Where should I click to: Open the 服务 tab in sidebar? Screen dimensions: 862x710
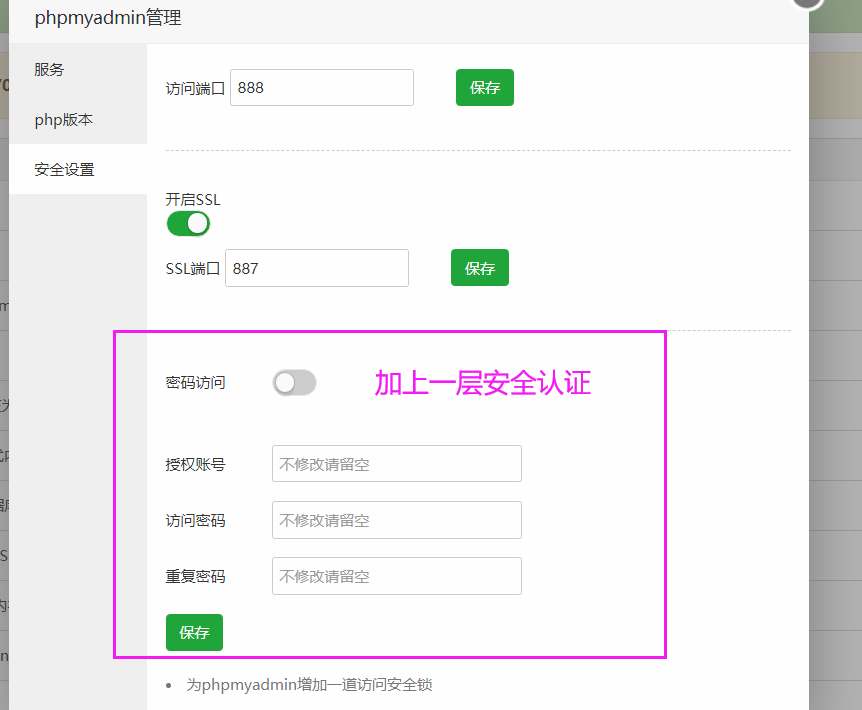point(78,69)
